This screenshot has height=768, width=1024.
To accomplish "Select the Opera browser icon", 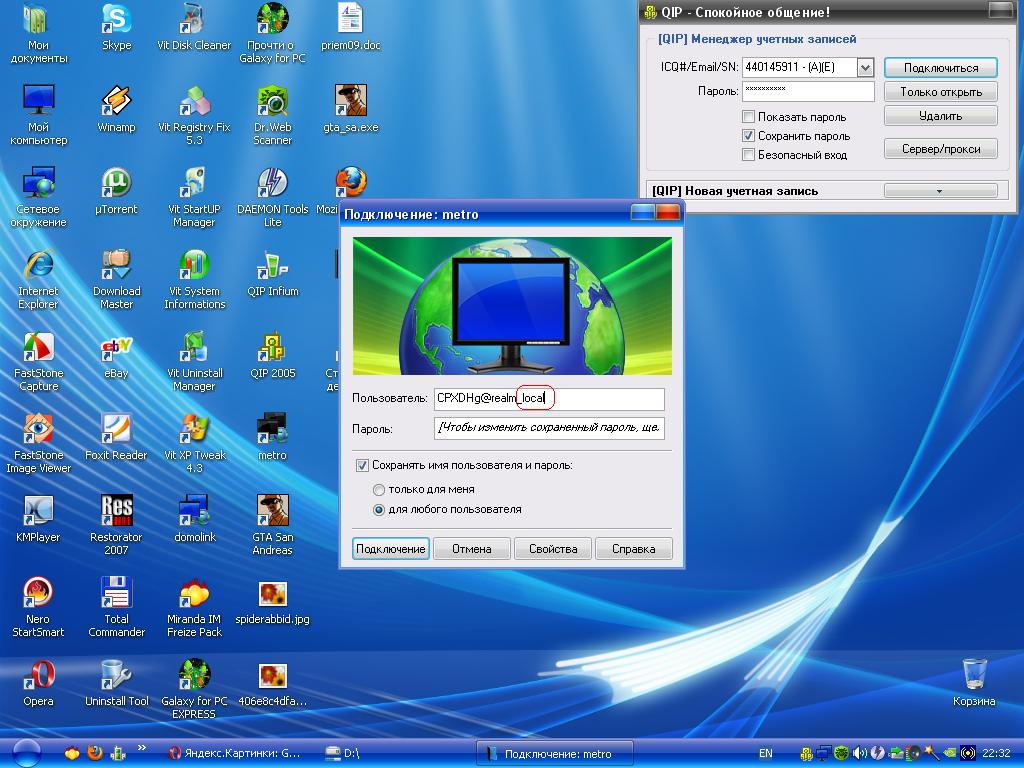I will tap(38, 684).
